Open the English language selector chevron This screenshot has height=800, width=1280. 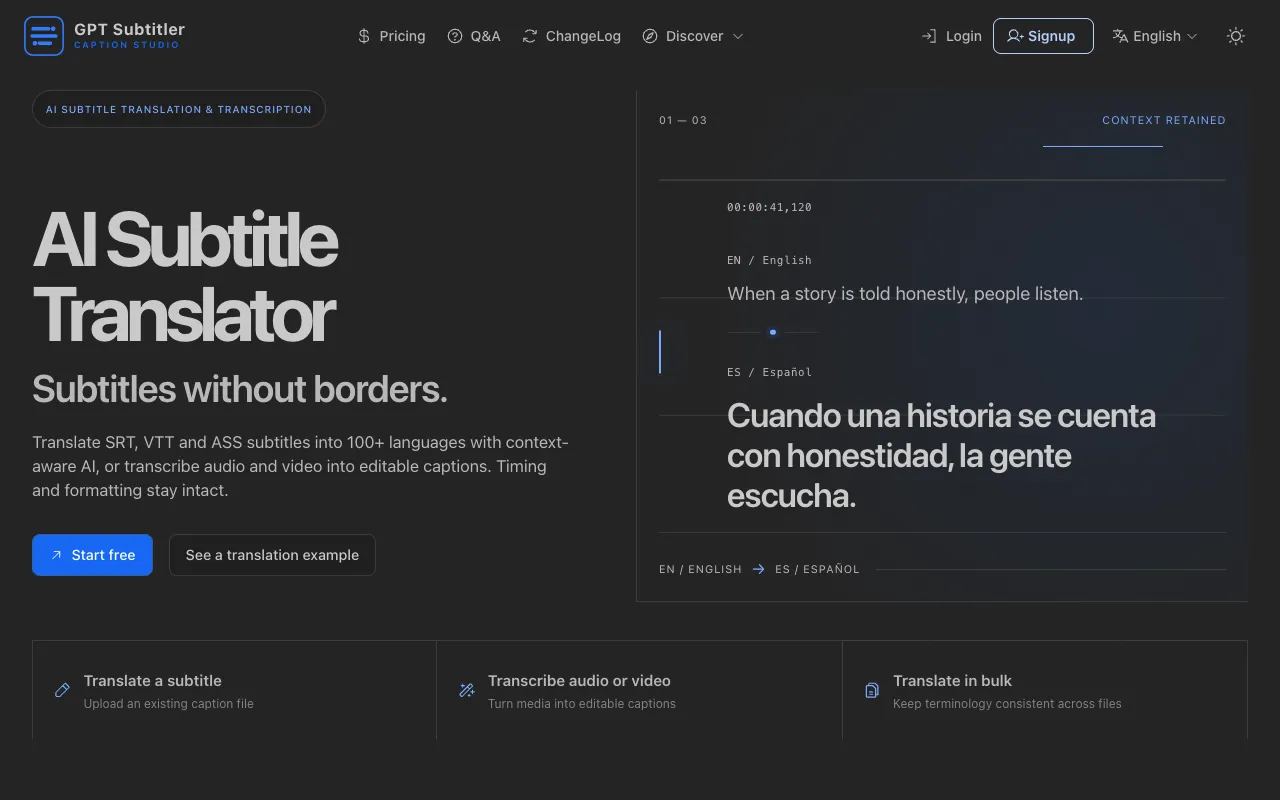coord(1191,36)
